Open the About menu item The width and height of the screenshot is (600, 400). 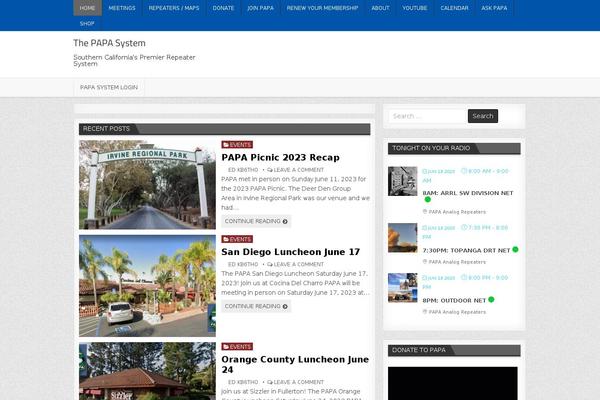(x=380, y=8)
